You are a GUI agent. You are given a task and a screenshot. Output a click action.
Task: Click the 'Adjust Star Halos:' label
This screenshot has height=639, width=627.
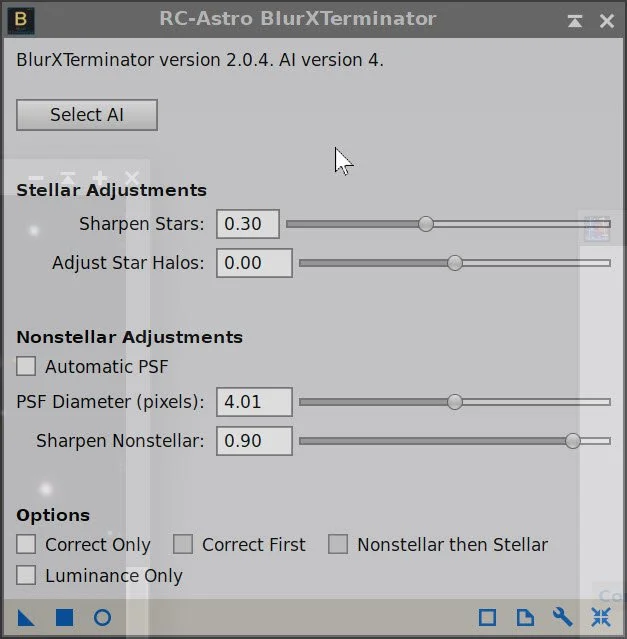tap(128, 263)
